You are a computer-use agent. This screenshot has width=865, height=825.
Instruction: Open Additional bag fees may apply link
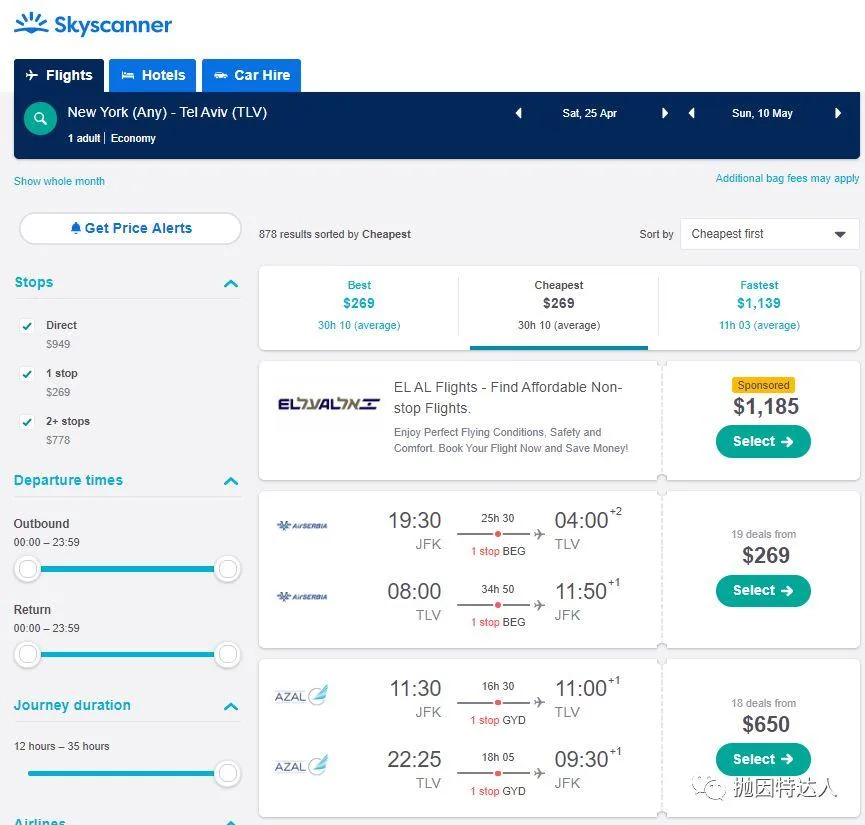pos(787,178)
